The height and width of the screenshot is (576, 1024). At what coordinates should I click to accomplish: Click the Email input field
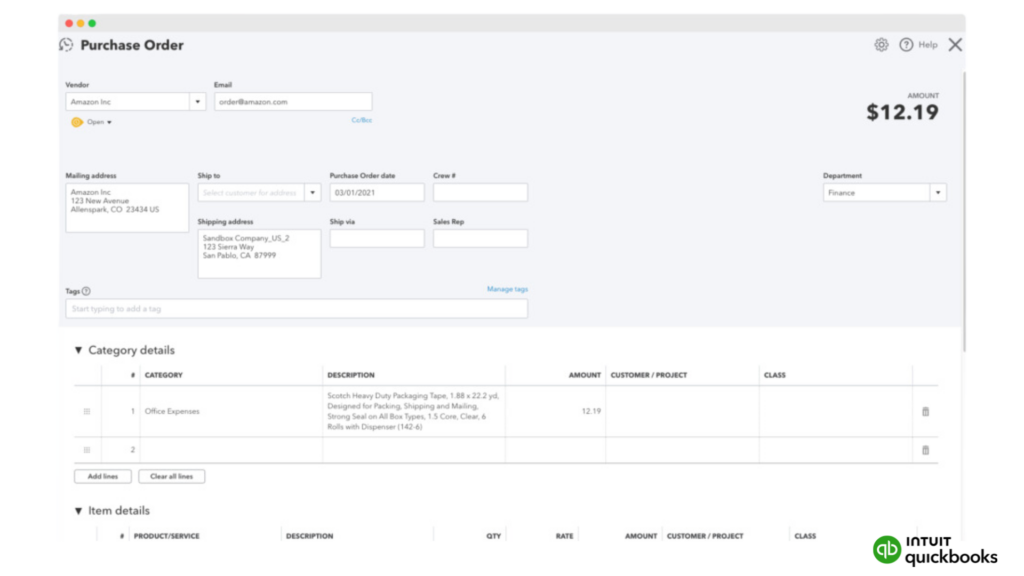[x=293, y=102]
